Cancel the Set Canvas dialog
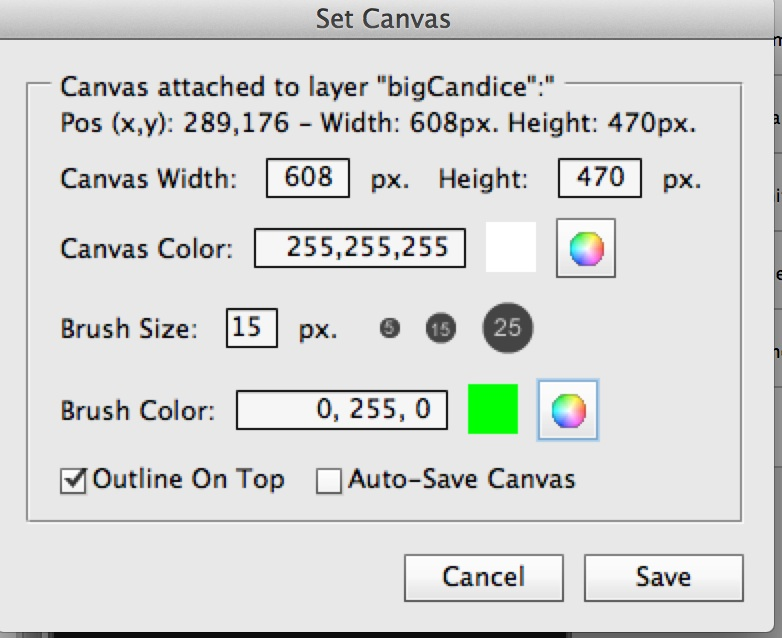 pos(484,578)
